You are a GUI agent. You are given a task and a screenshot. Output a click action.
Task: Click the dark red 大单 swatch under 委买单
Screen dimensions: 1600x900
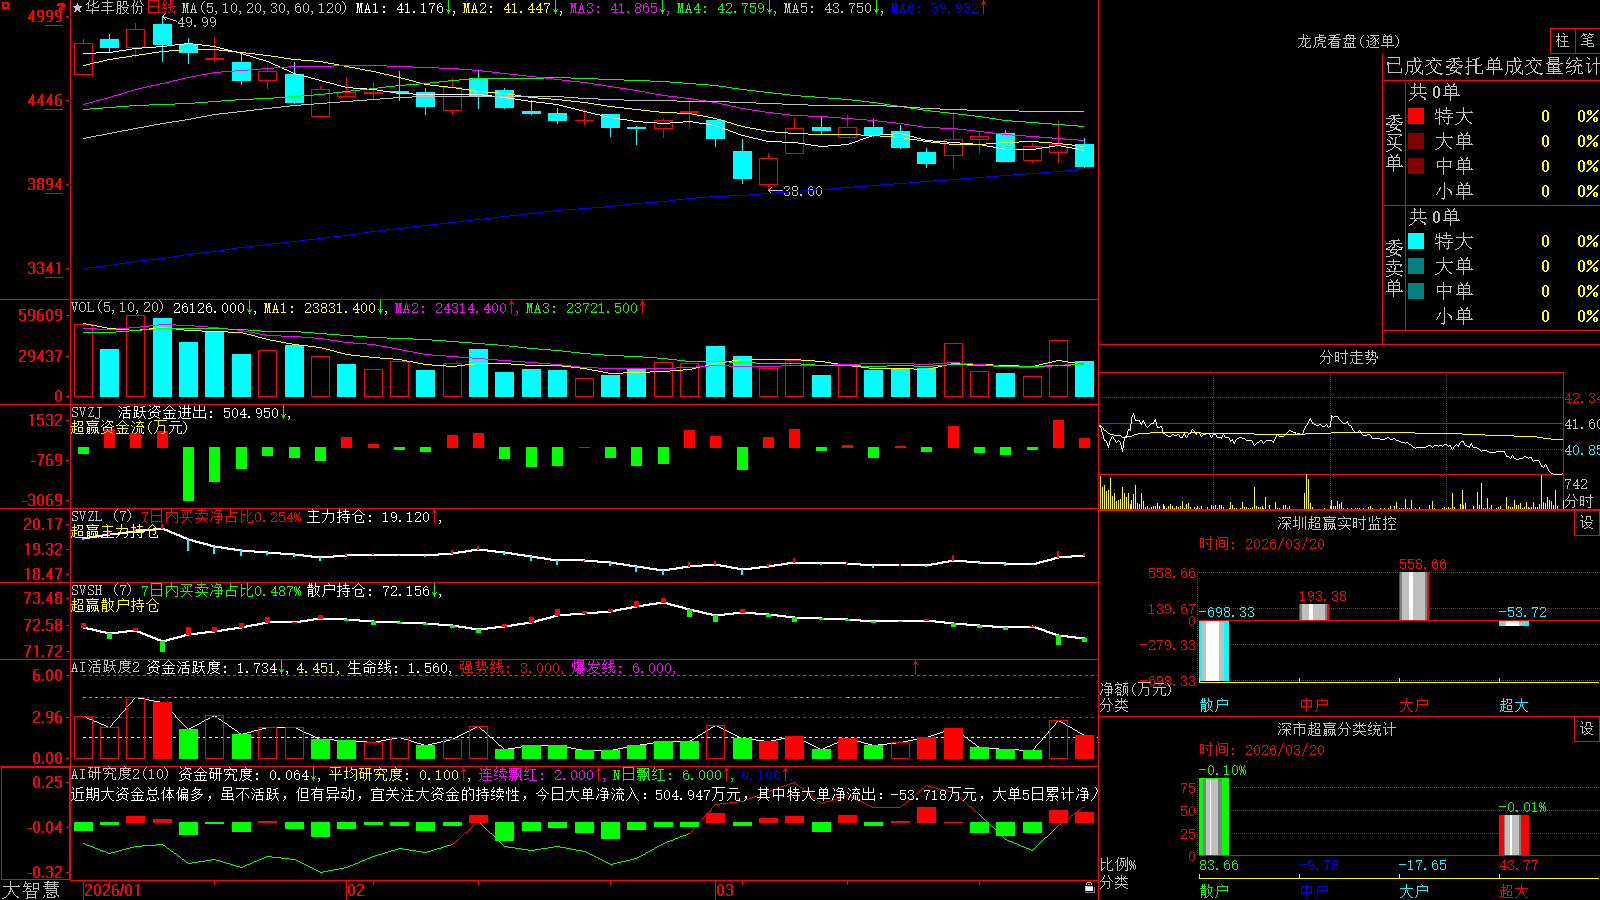(1416, 141)
